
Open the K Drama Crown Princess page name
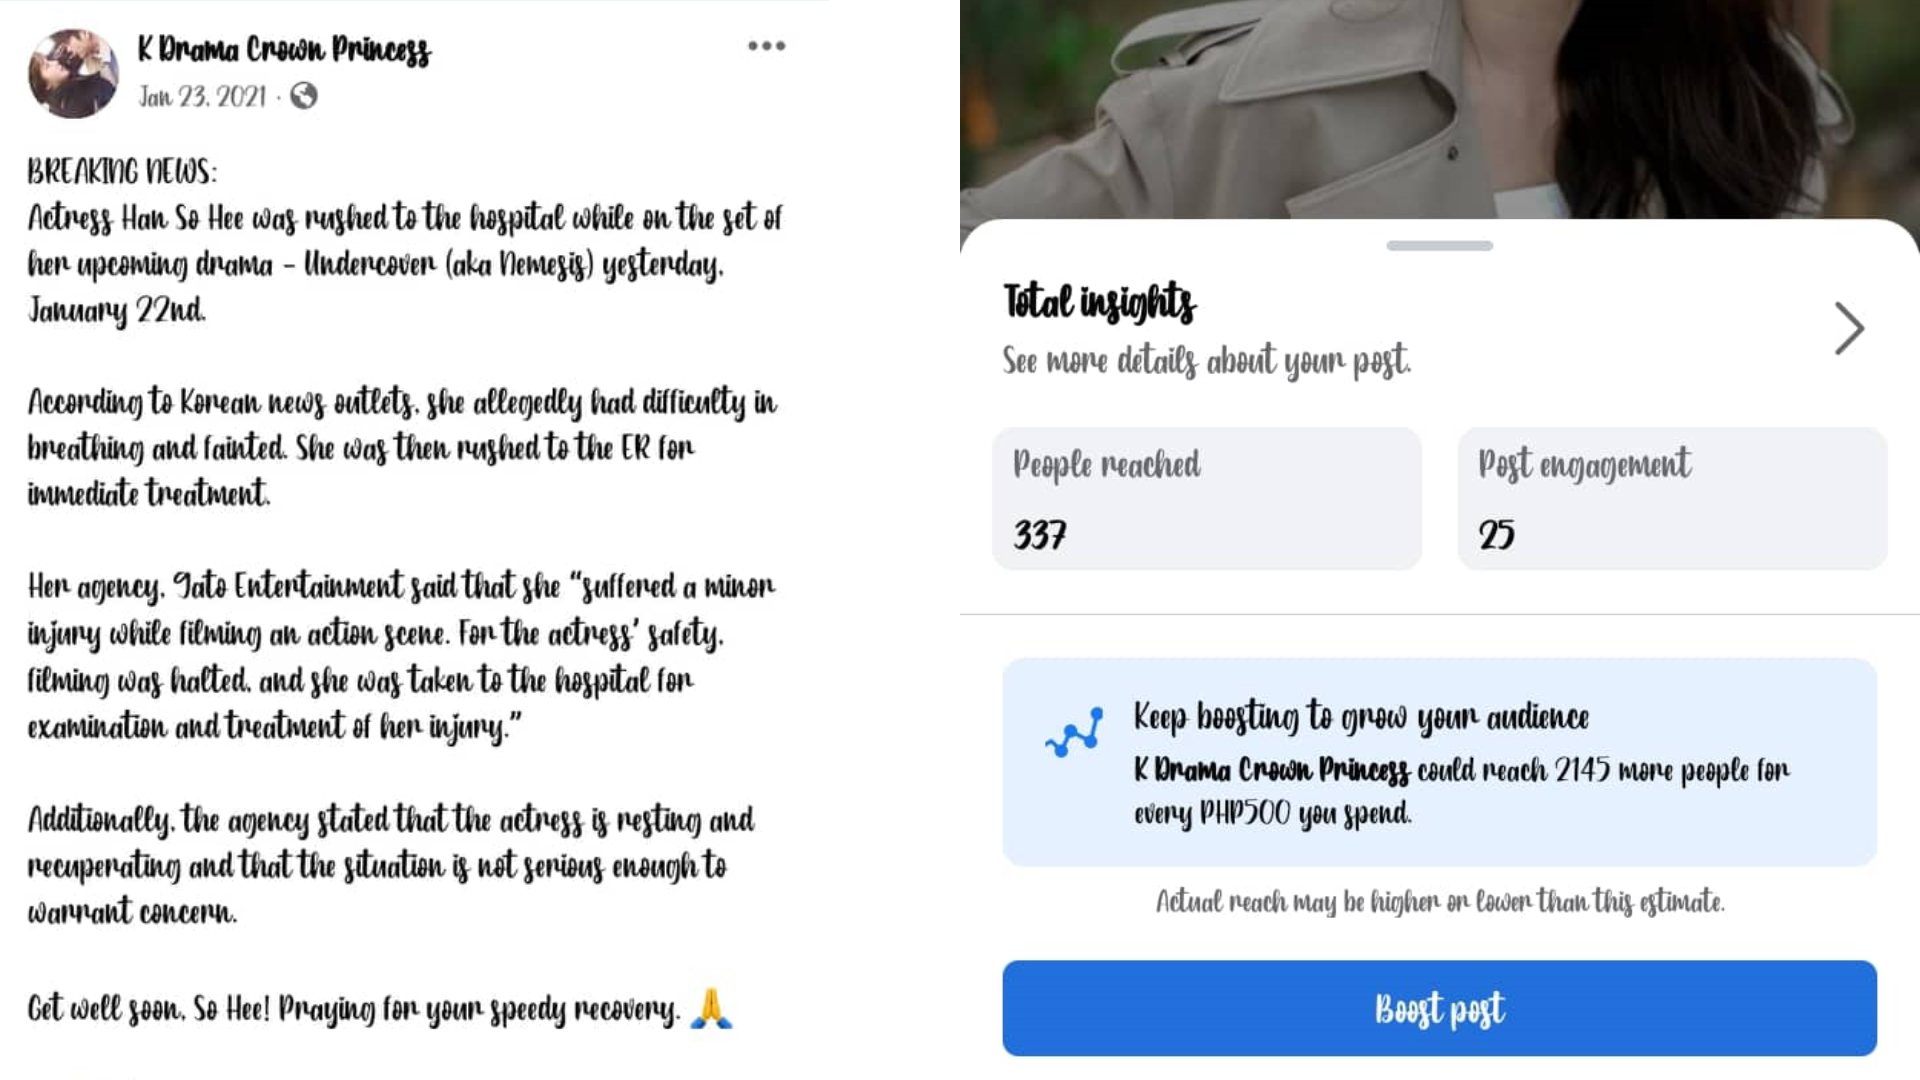pos(284,49)
